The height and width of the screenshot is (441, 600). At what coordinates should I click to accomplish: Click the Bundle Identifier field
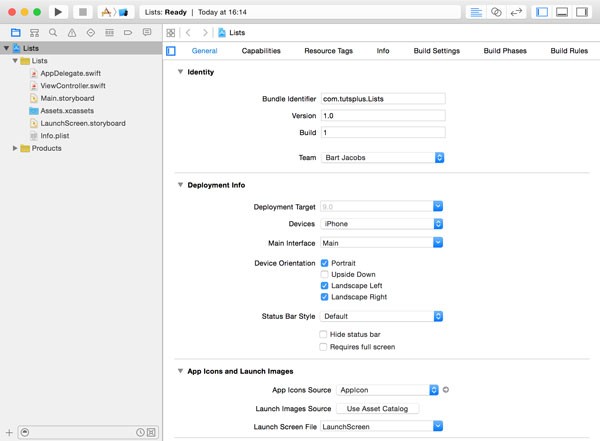click(x=383, y=99)
